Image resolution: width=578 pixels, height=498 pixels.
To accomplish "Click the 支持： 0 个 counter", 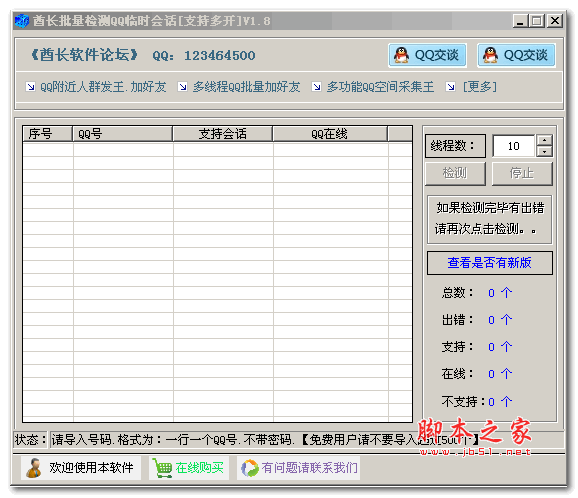I will click(477, 347).
